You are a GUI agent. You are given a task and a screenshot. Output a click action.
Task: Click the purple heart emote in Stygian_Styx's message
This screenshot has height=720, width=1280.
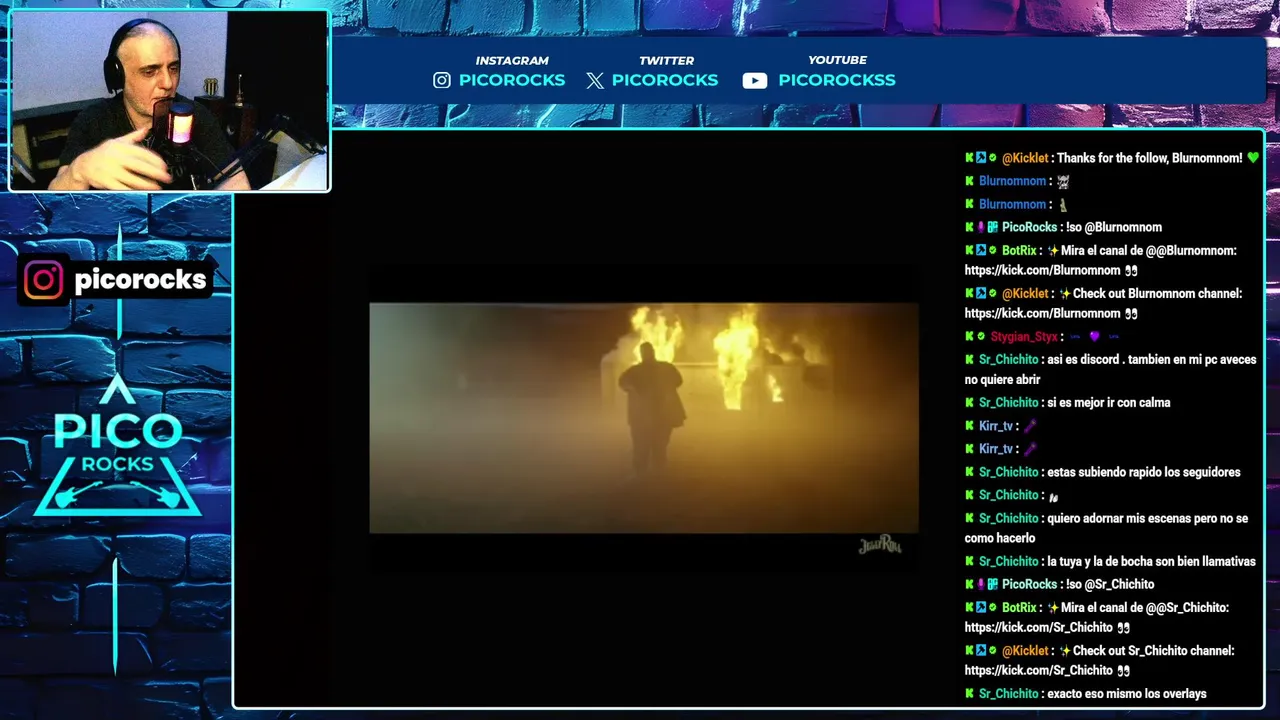tap(1094, 337)
